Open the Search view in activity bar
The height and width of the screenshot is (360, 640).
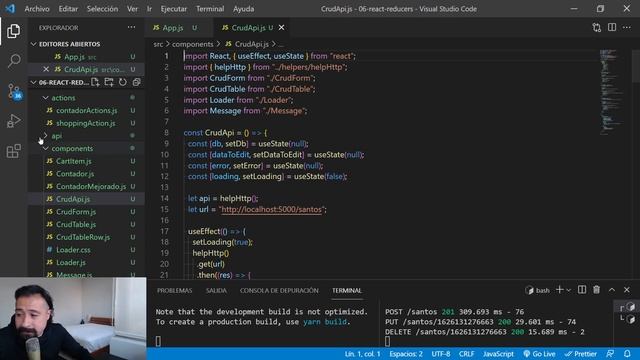(x=13, y=61)
